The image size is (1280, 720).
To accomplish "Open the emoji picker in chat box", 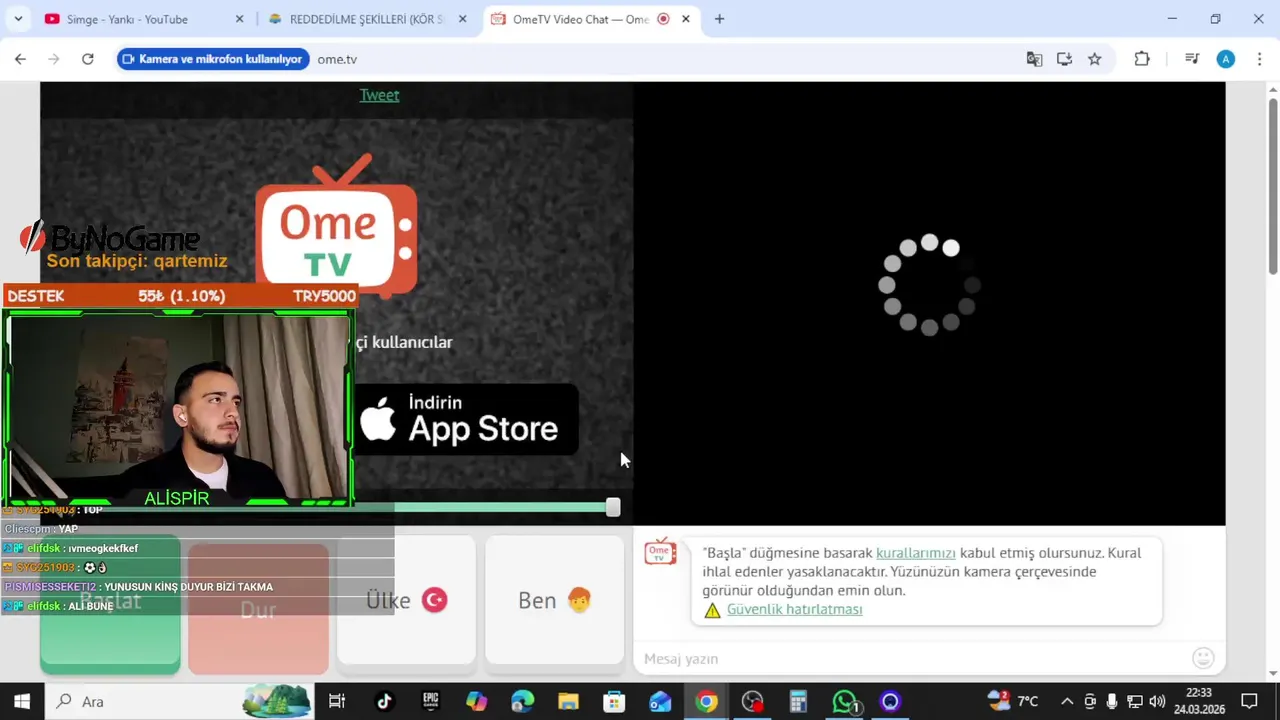I will point(1203,658).
